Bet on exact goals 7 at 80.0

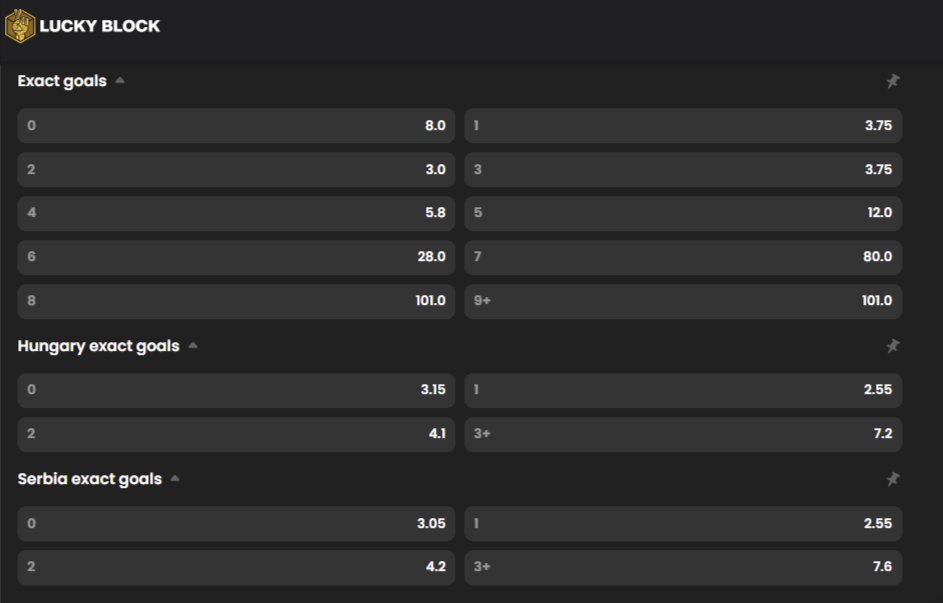pyautogui.click(x=683, y=257)
